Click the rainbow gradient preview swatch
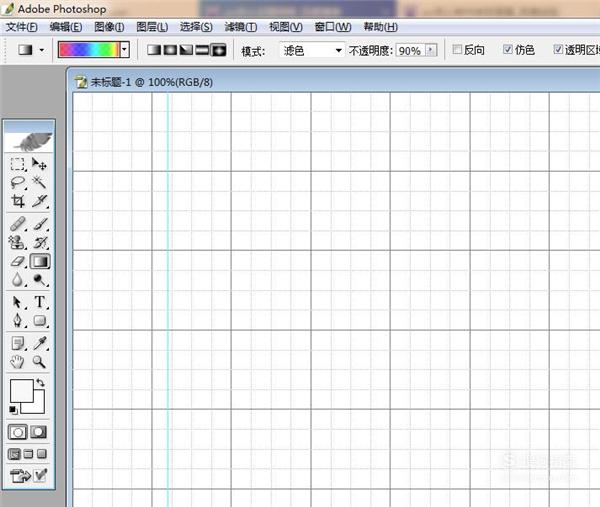The image size is (600, 507). tap(88, 49)
